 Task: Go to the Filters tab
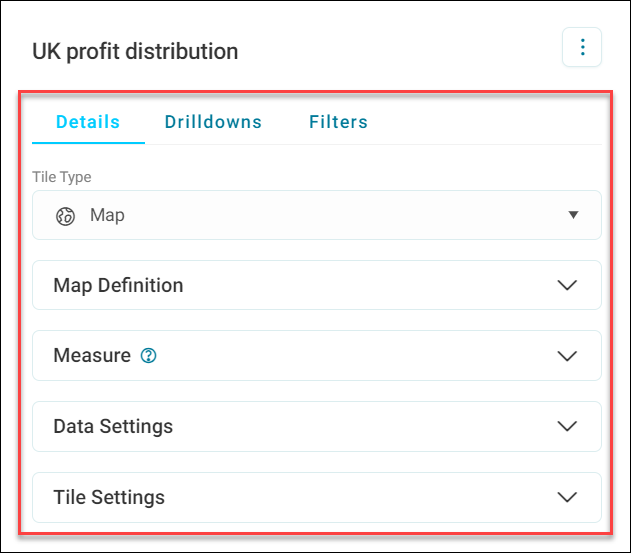click(x=338, y=122)
